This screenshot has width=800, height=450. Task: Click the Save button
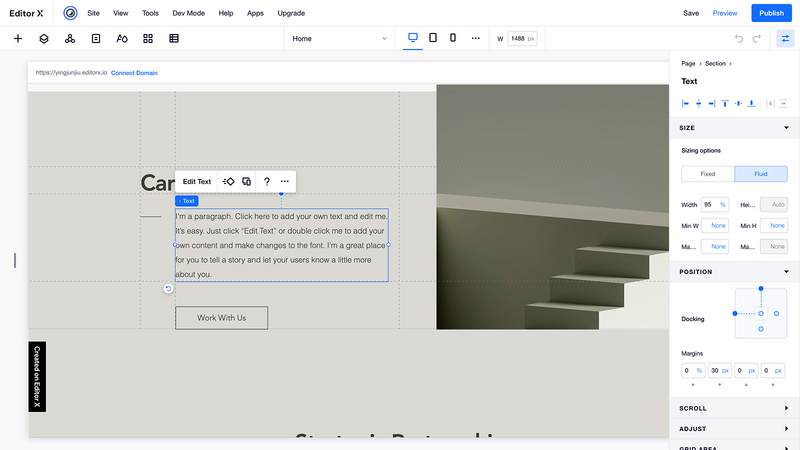click(691, 13)
